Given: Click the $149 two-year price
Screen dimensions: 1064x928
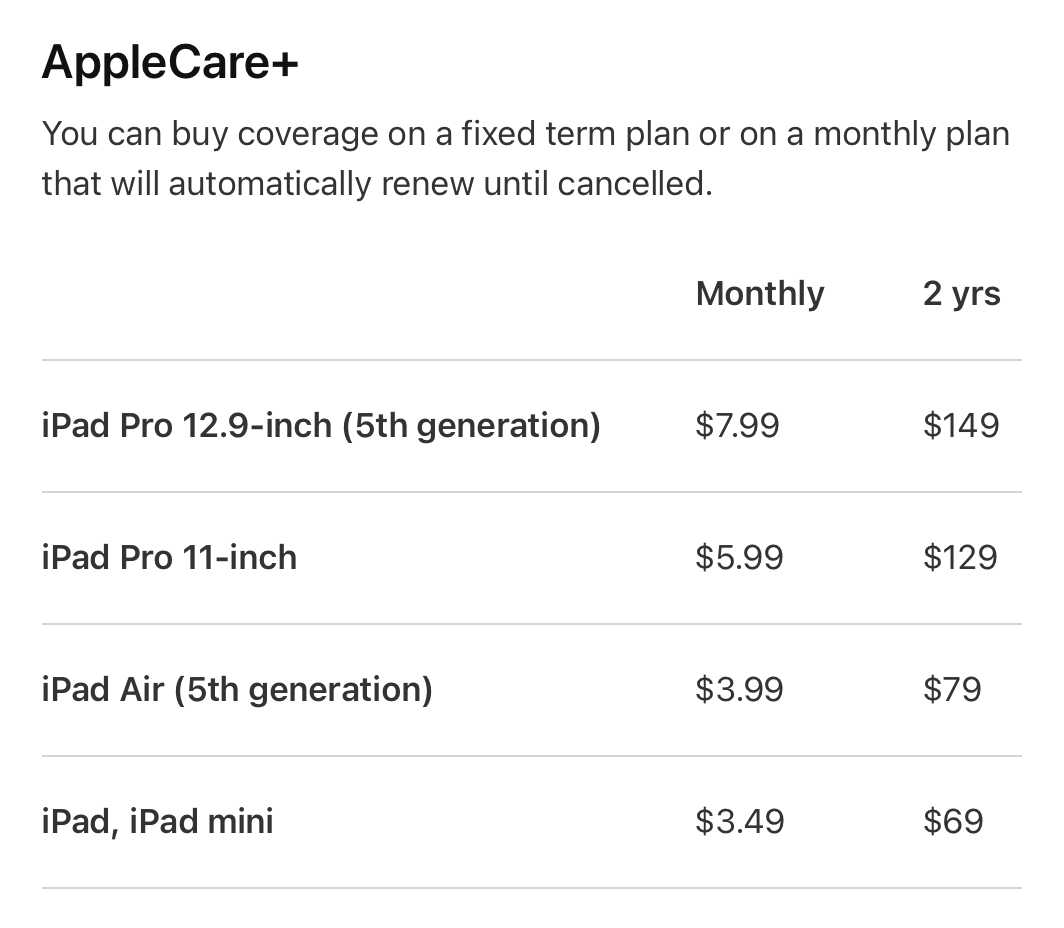Looking at the screenshot, I should point(960,426).
